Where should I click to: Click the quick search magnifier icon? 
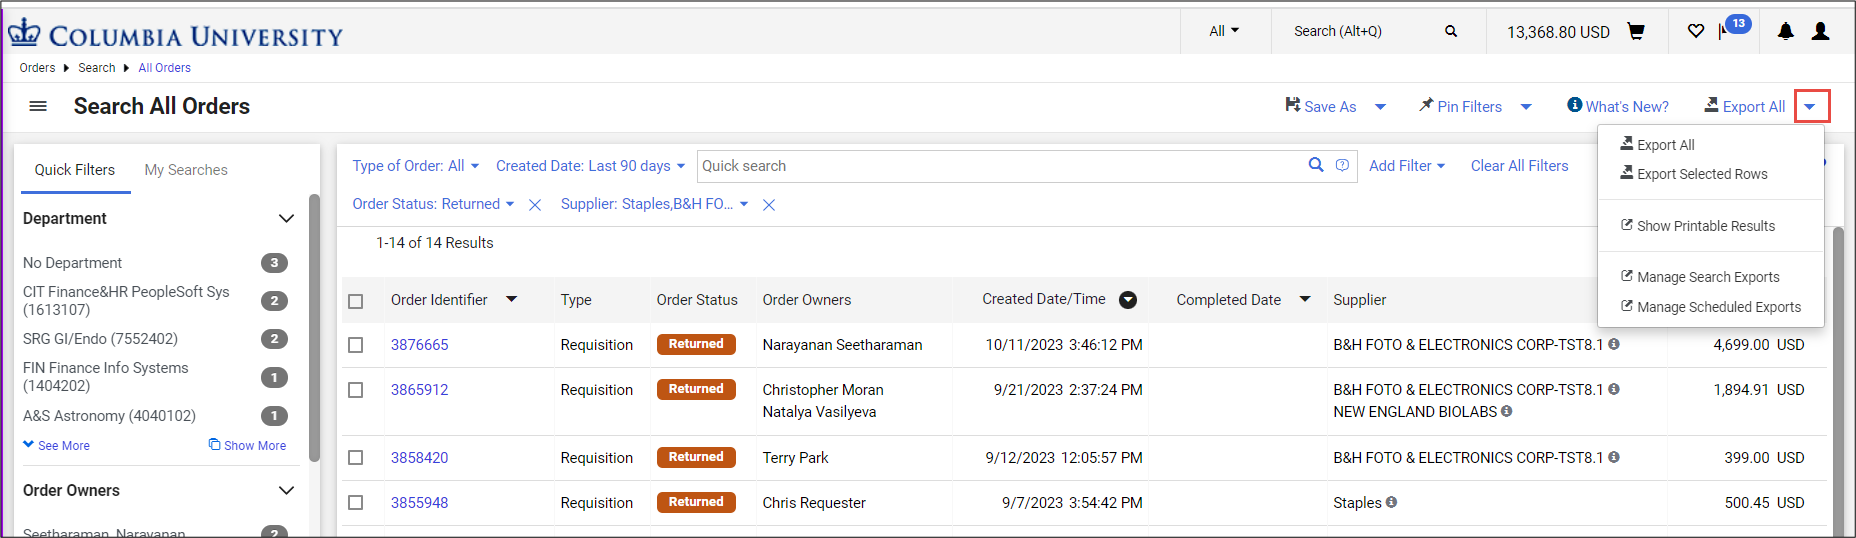click(x=1316, y=165)
